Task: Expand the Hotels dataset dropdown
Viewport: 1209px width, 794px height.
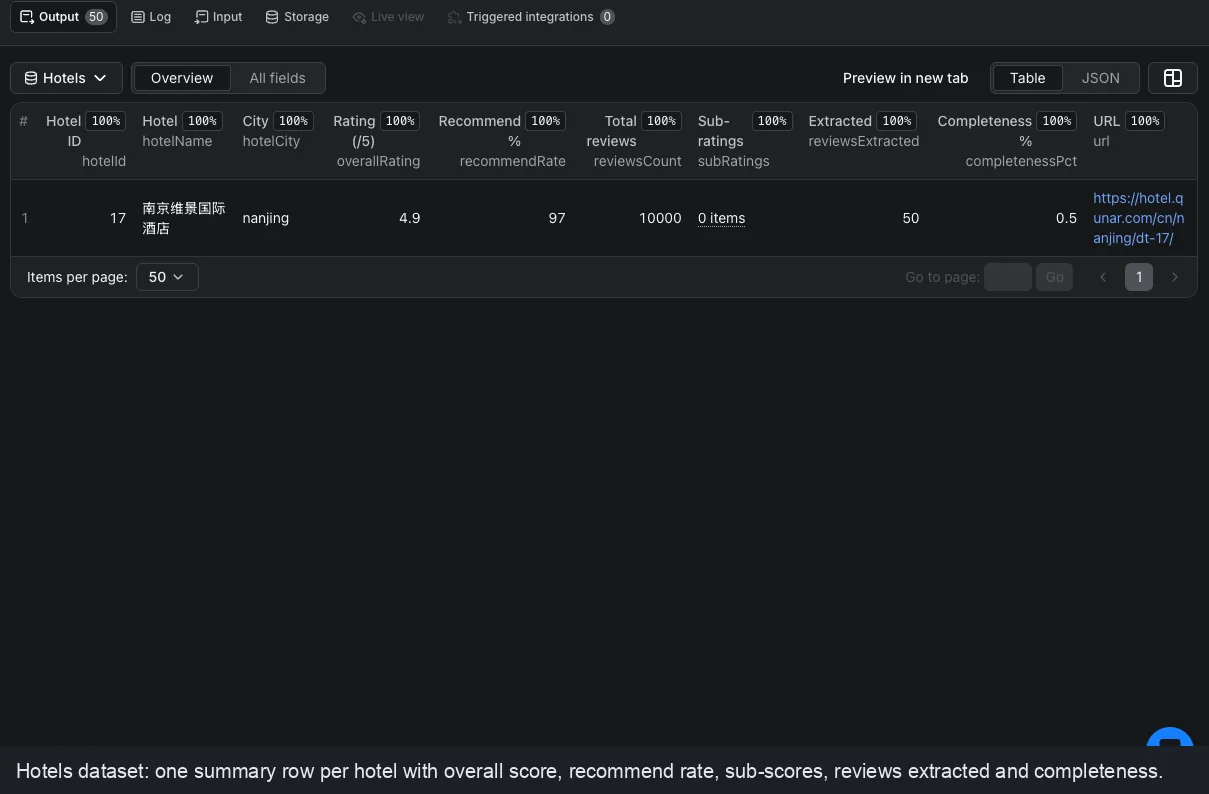Action: 66,78
